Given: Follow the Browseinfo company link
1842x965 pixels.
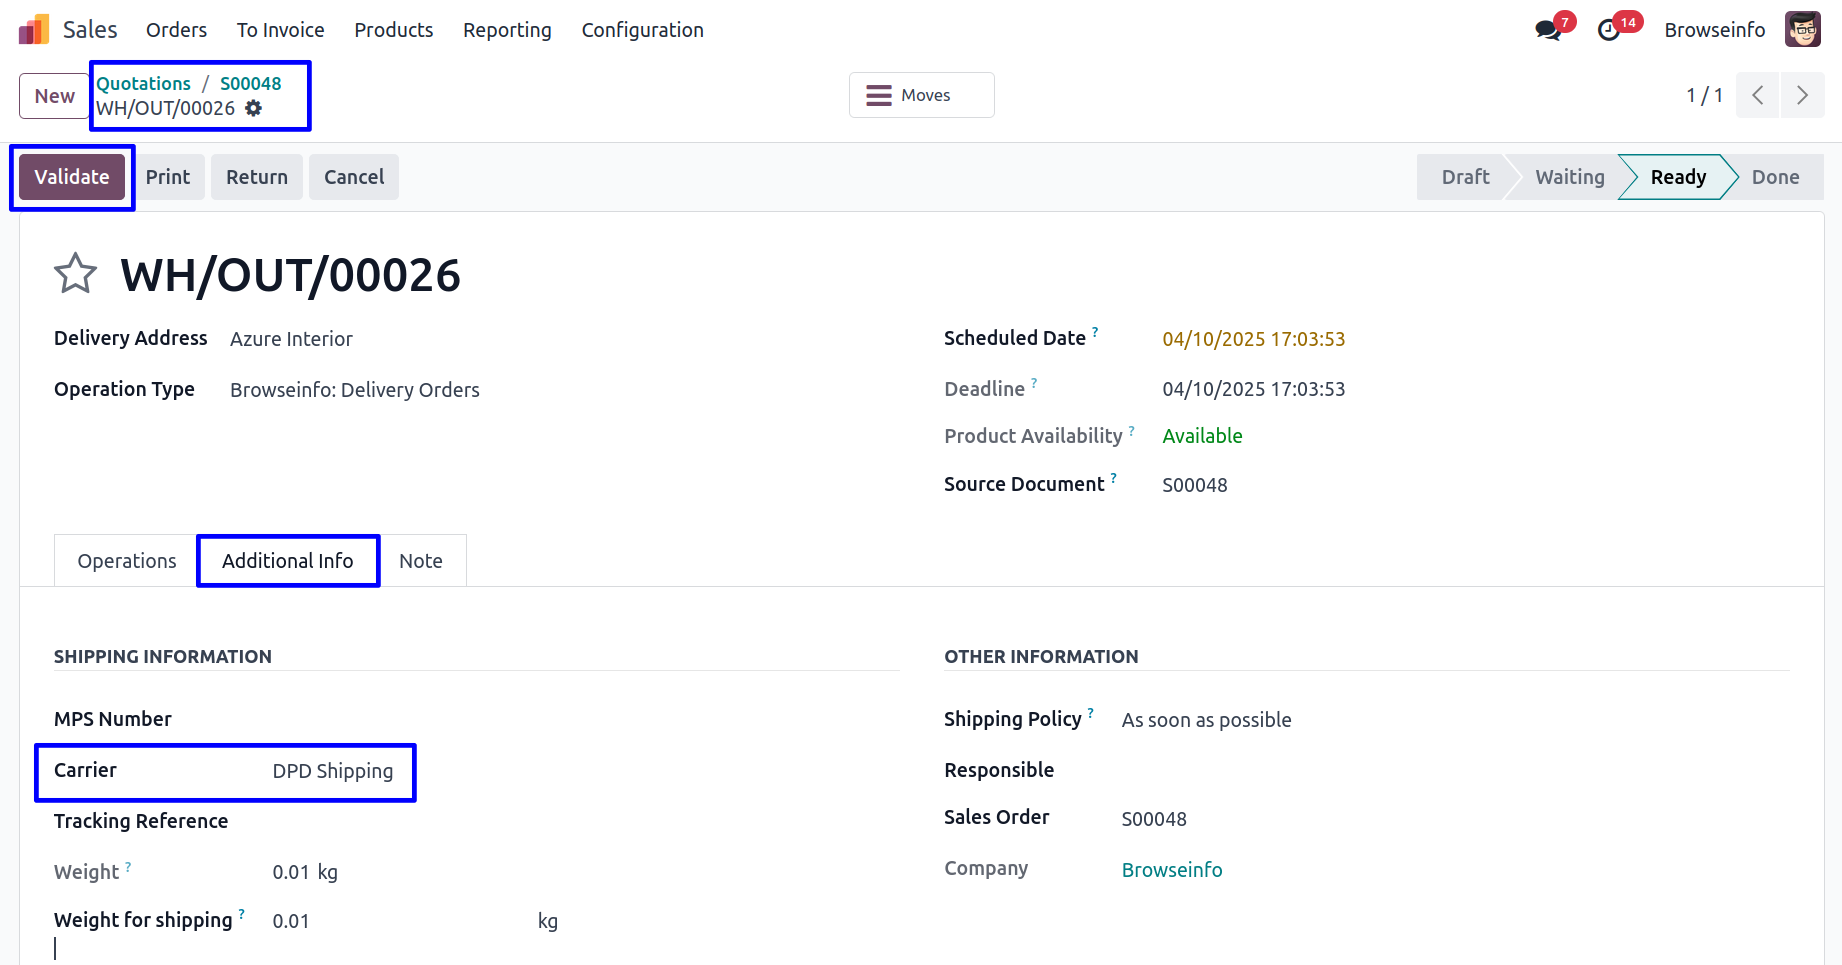Looking at the screenshot, I should [x=1171, y=870].
